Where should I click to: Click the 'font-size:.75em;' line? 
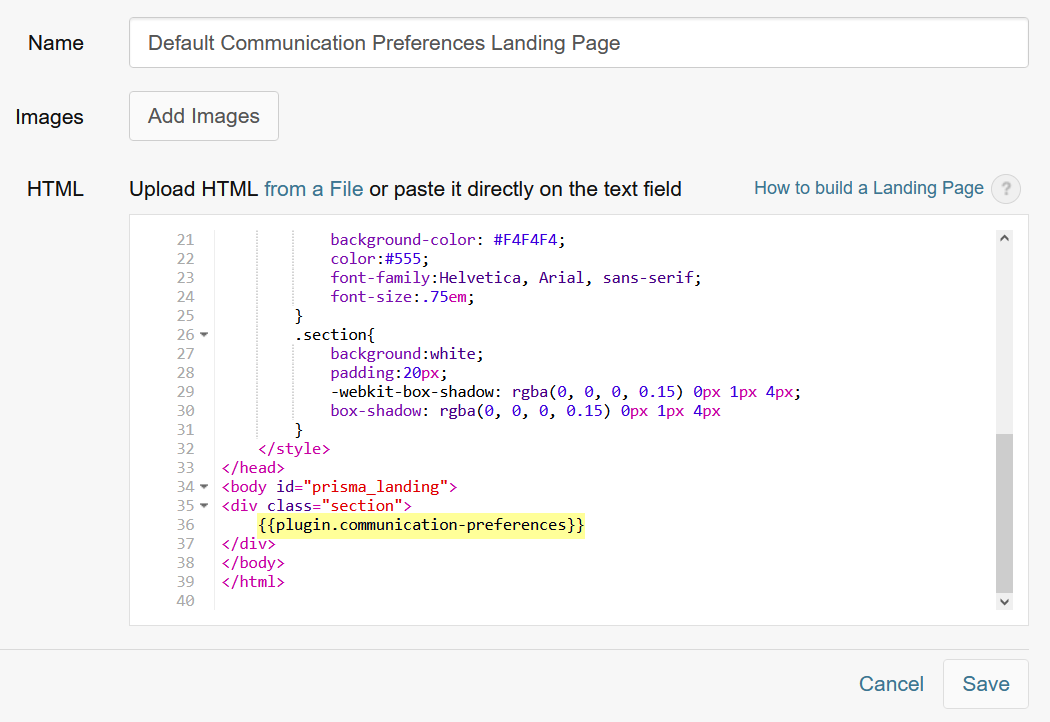tap(402, 296)
